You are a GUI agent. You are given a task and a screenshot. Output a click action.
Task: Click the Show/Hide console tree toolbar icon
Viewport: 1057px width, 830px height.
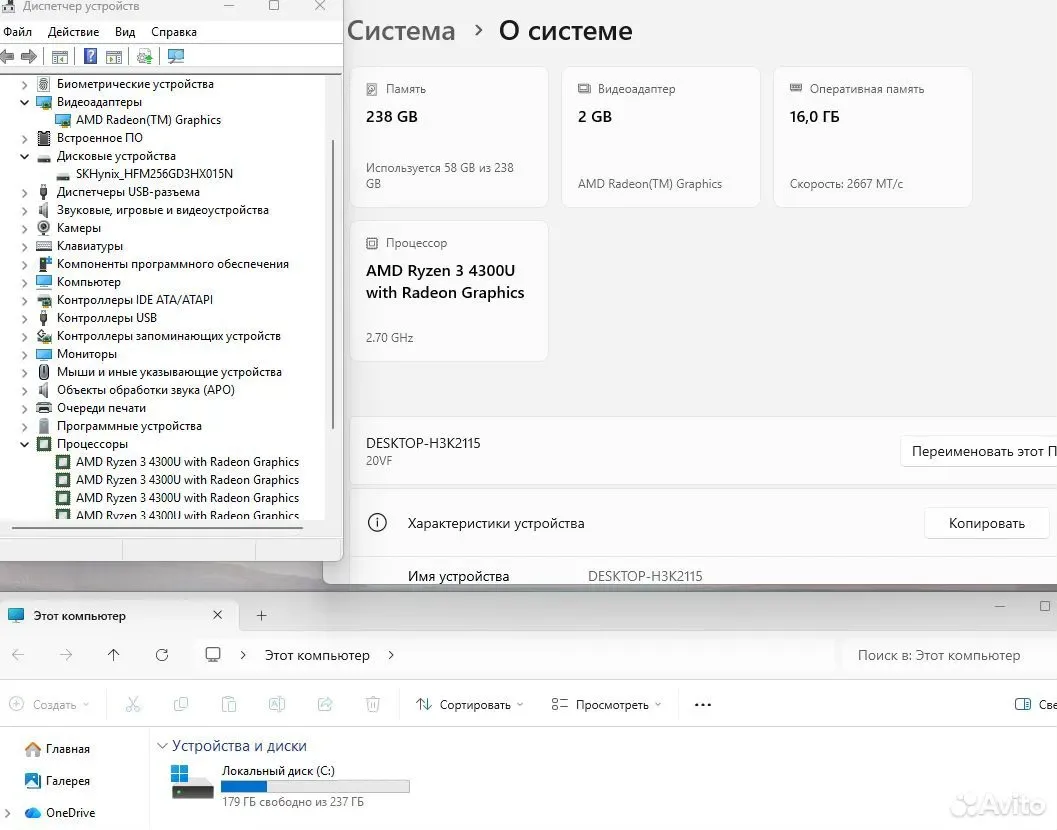(60, 57)
